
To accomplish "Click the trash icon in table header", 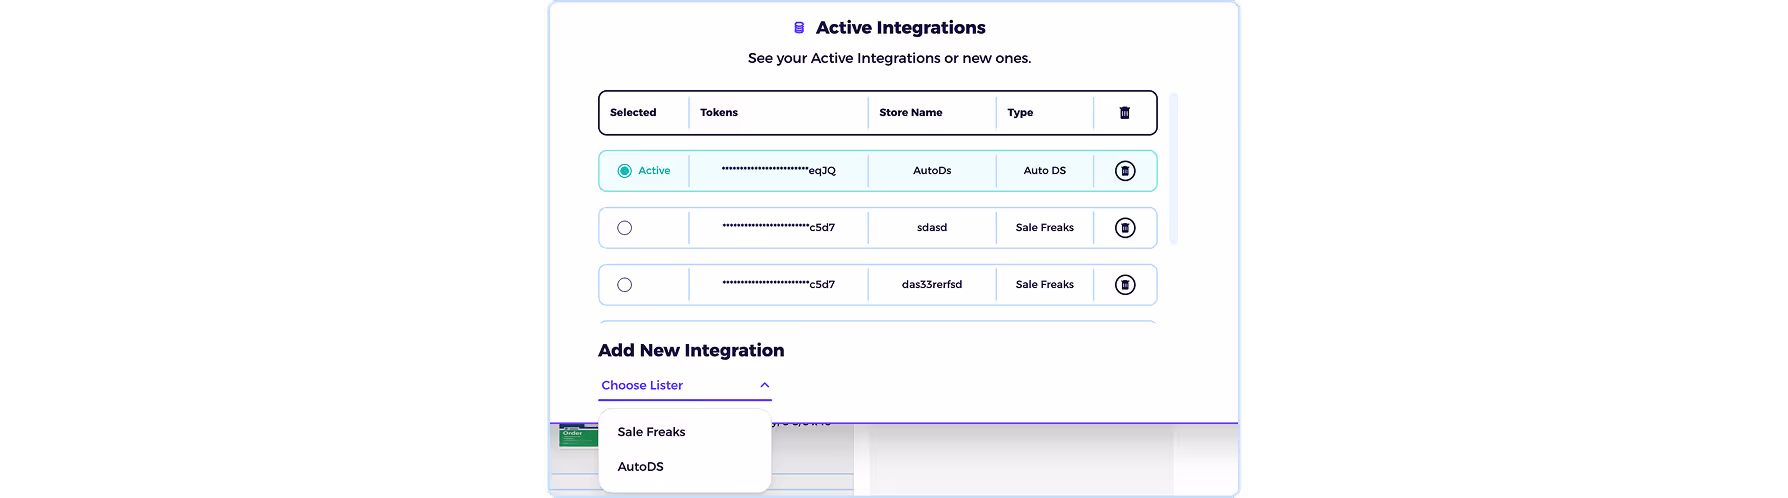I will tap(1125, 113).
